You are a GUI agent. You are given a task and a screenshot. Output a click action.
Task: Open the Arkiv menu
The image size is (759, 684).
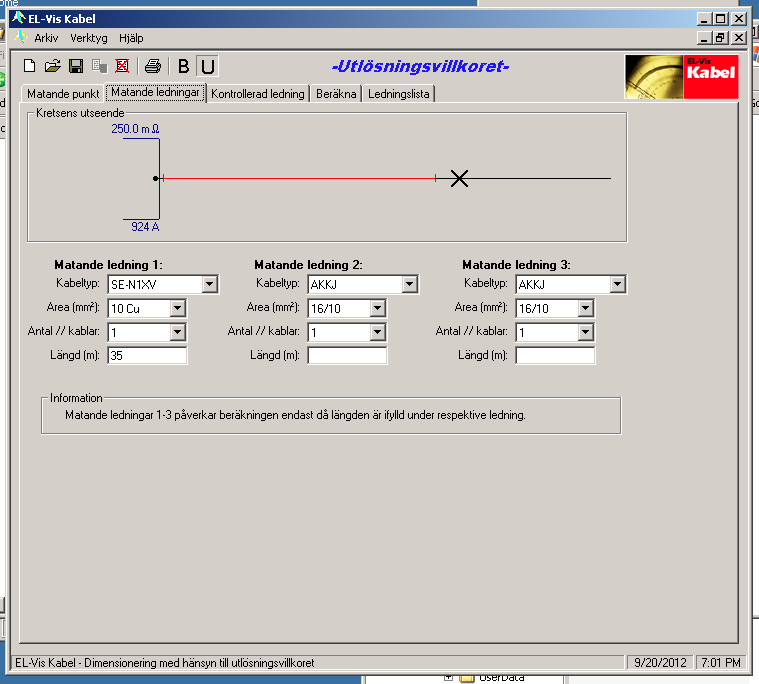tap(46, 37)
